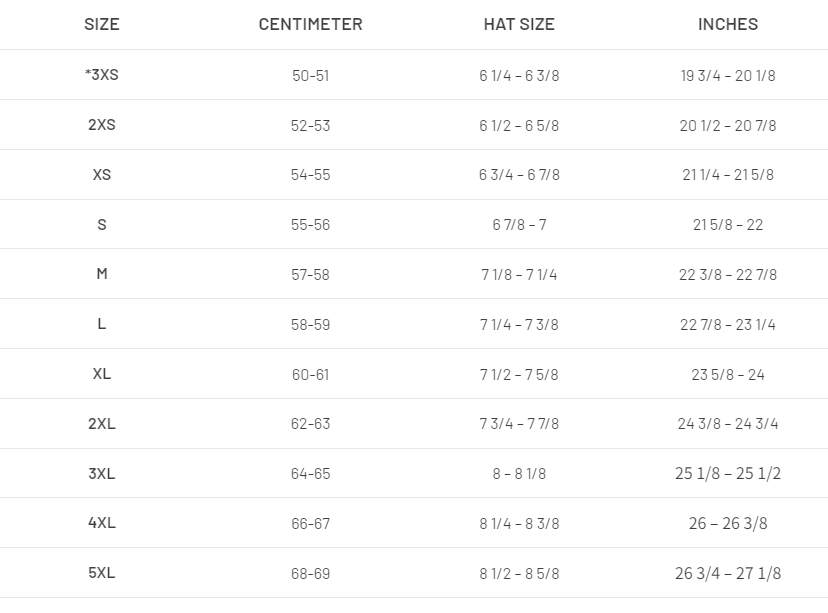Click the 57-58 centimeter value
828x613 pixels.
pyautogui.click(x=310, y=274)
